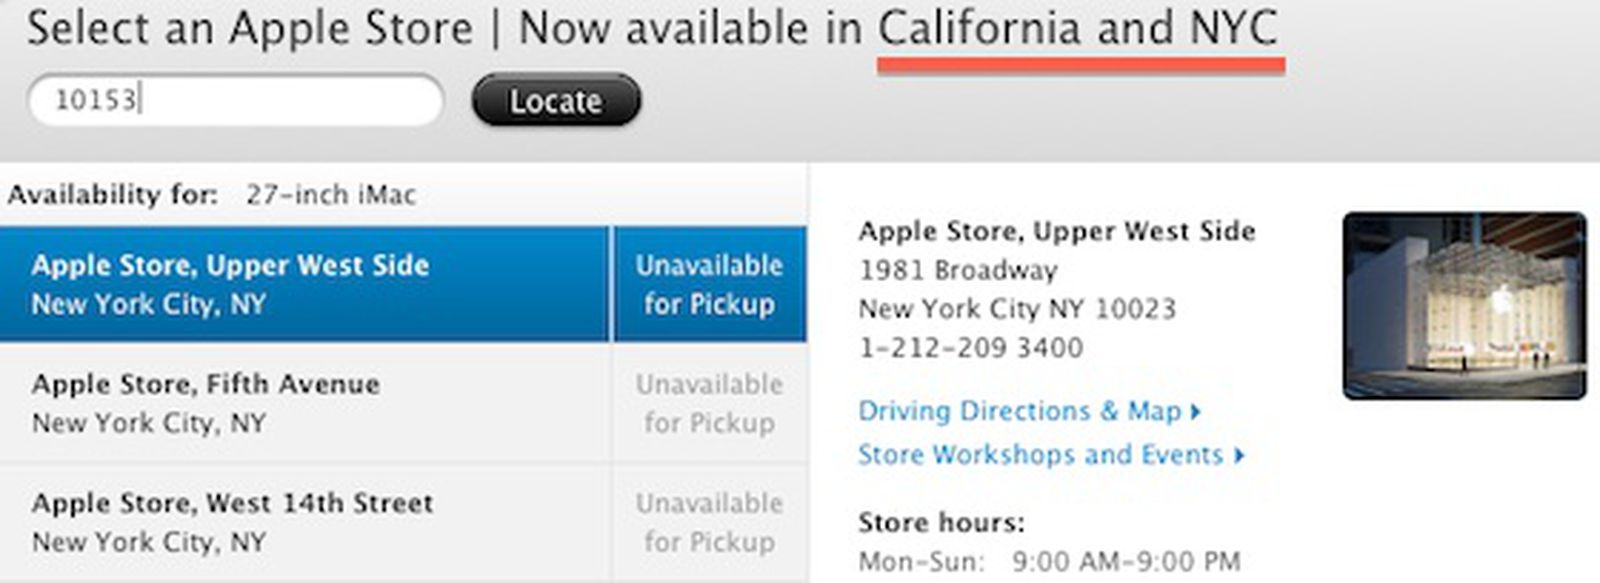1600x583 pixels.
Task: Open Driving Directions & Map
Action: pos(1020,410)
